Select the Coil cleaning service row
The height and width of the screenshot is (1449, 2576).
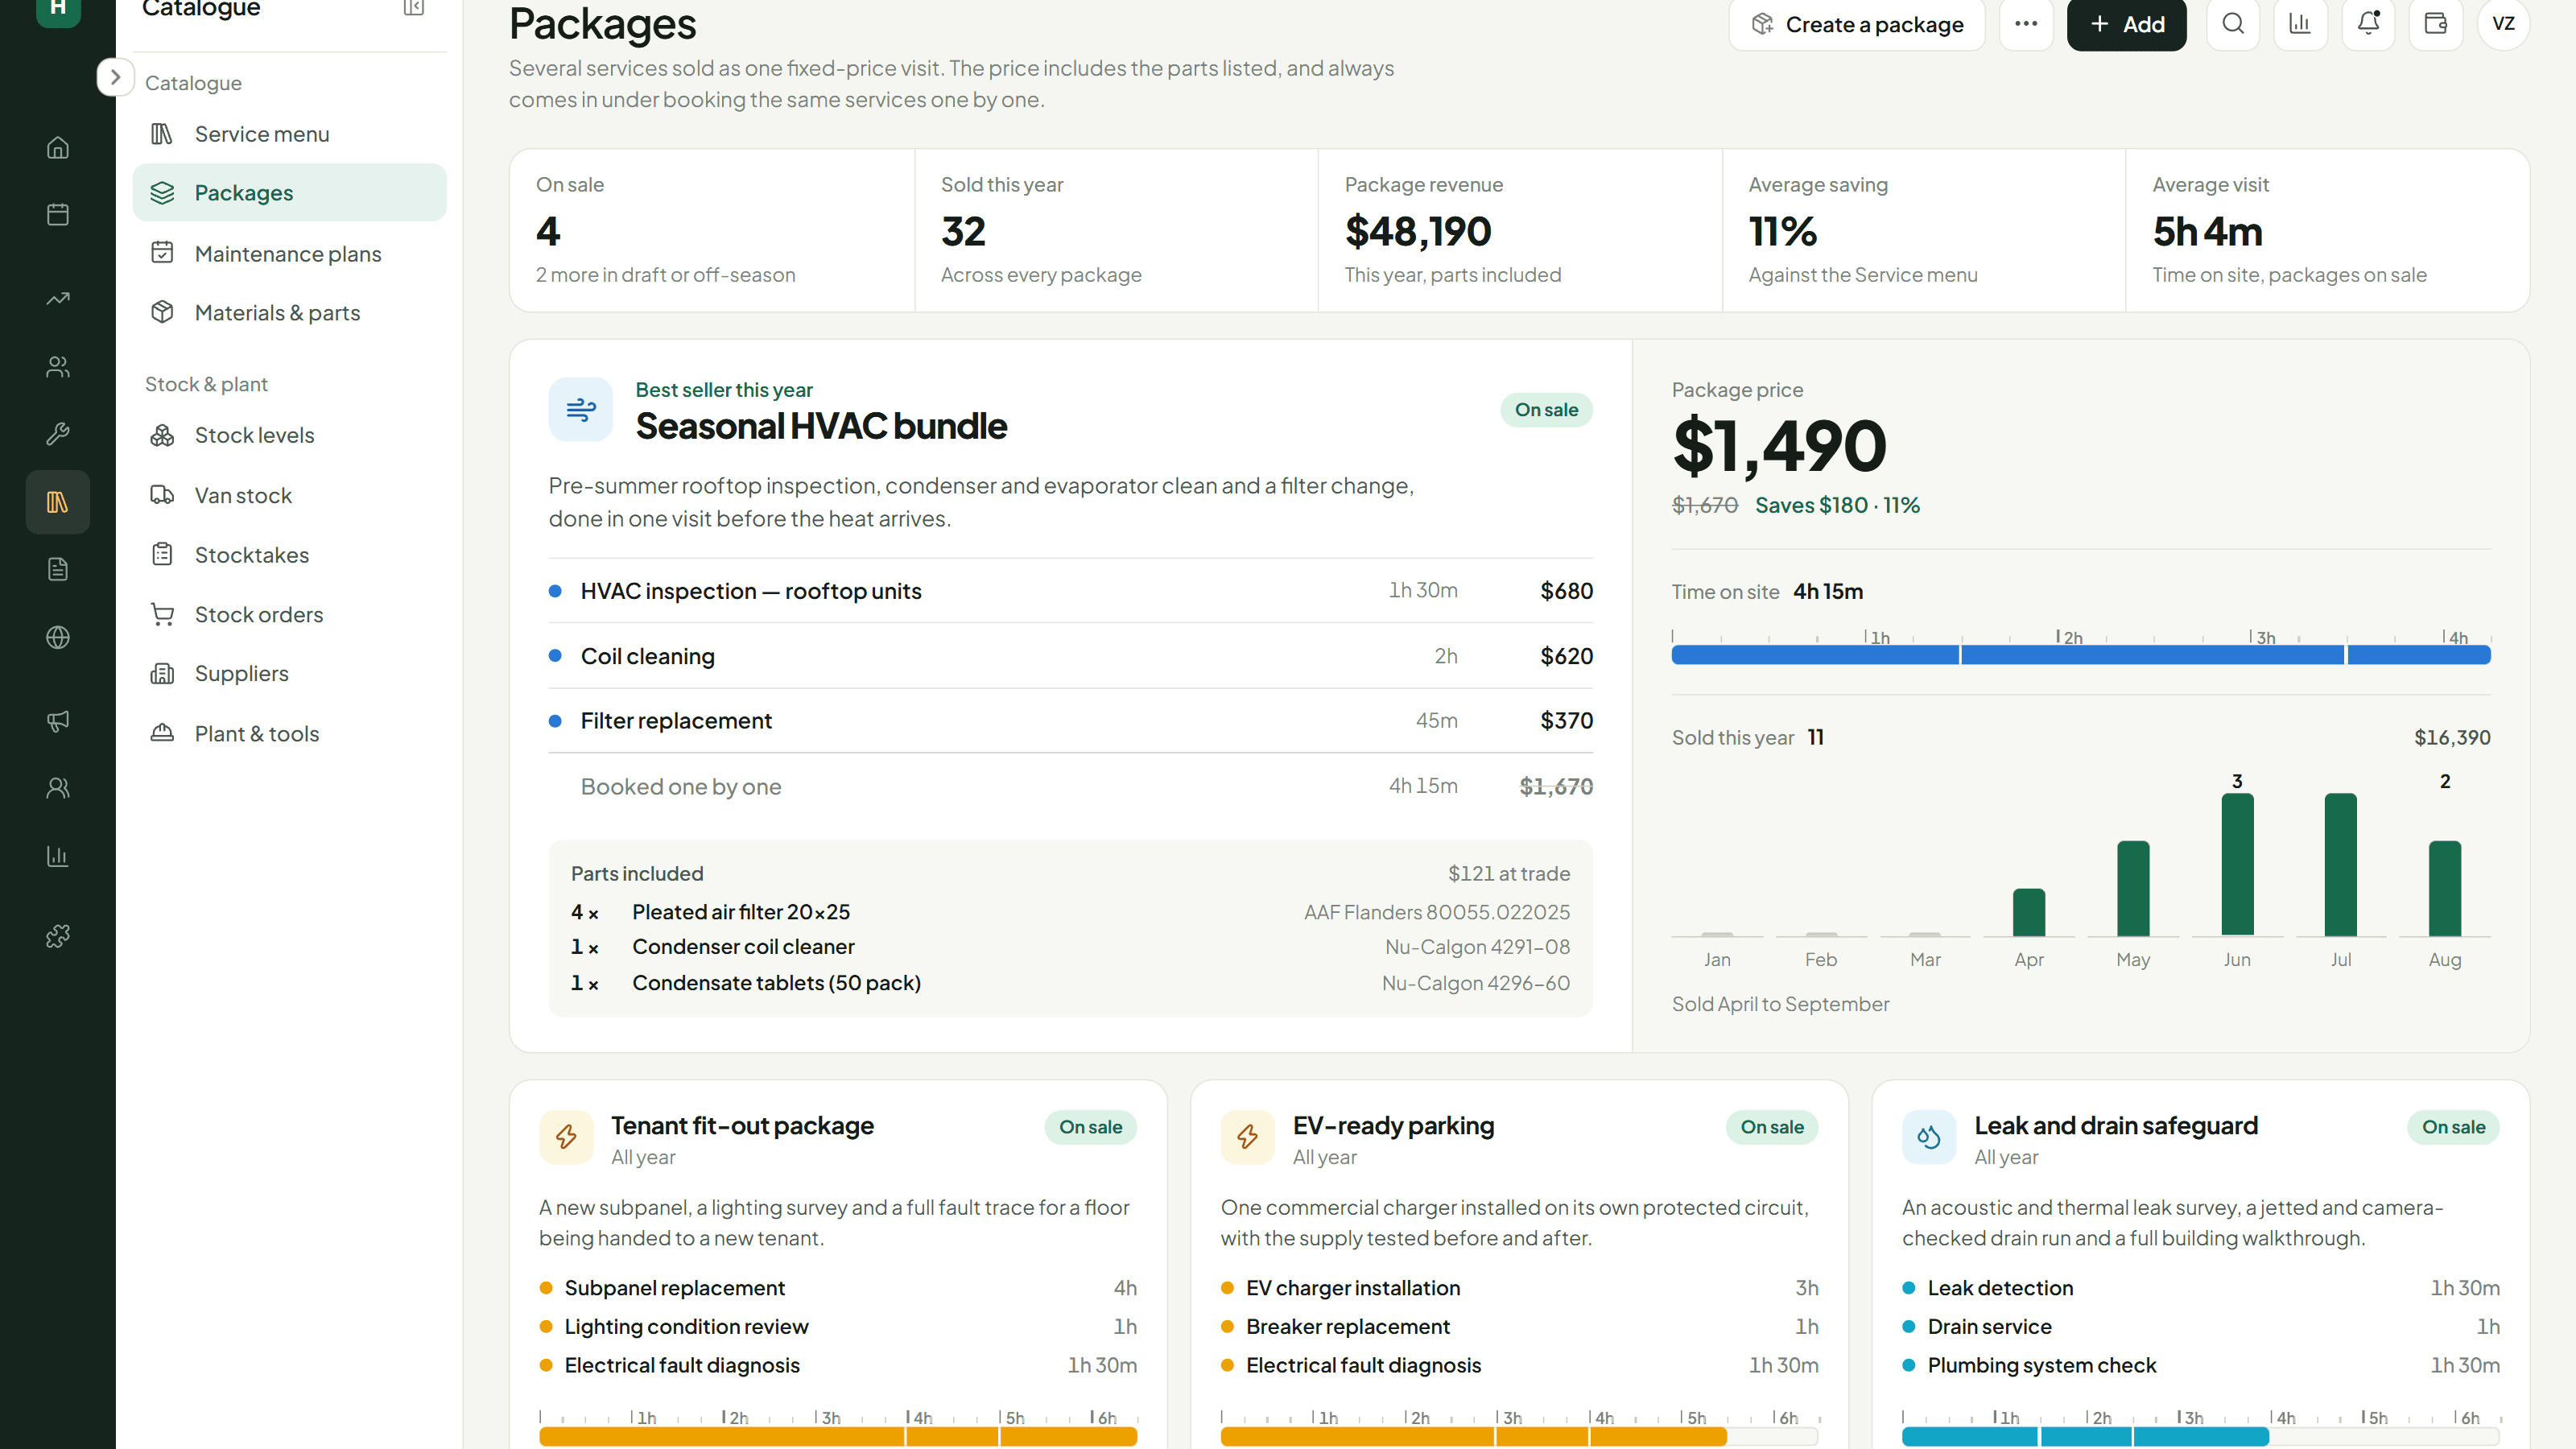pyautogui.click(x=1070, y=656)
